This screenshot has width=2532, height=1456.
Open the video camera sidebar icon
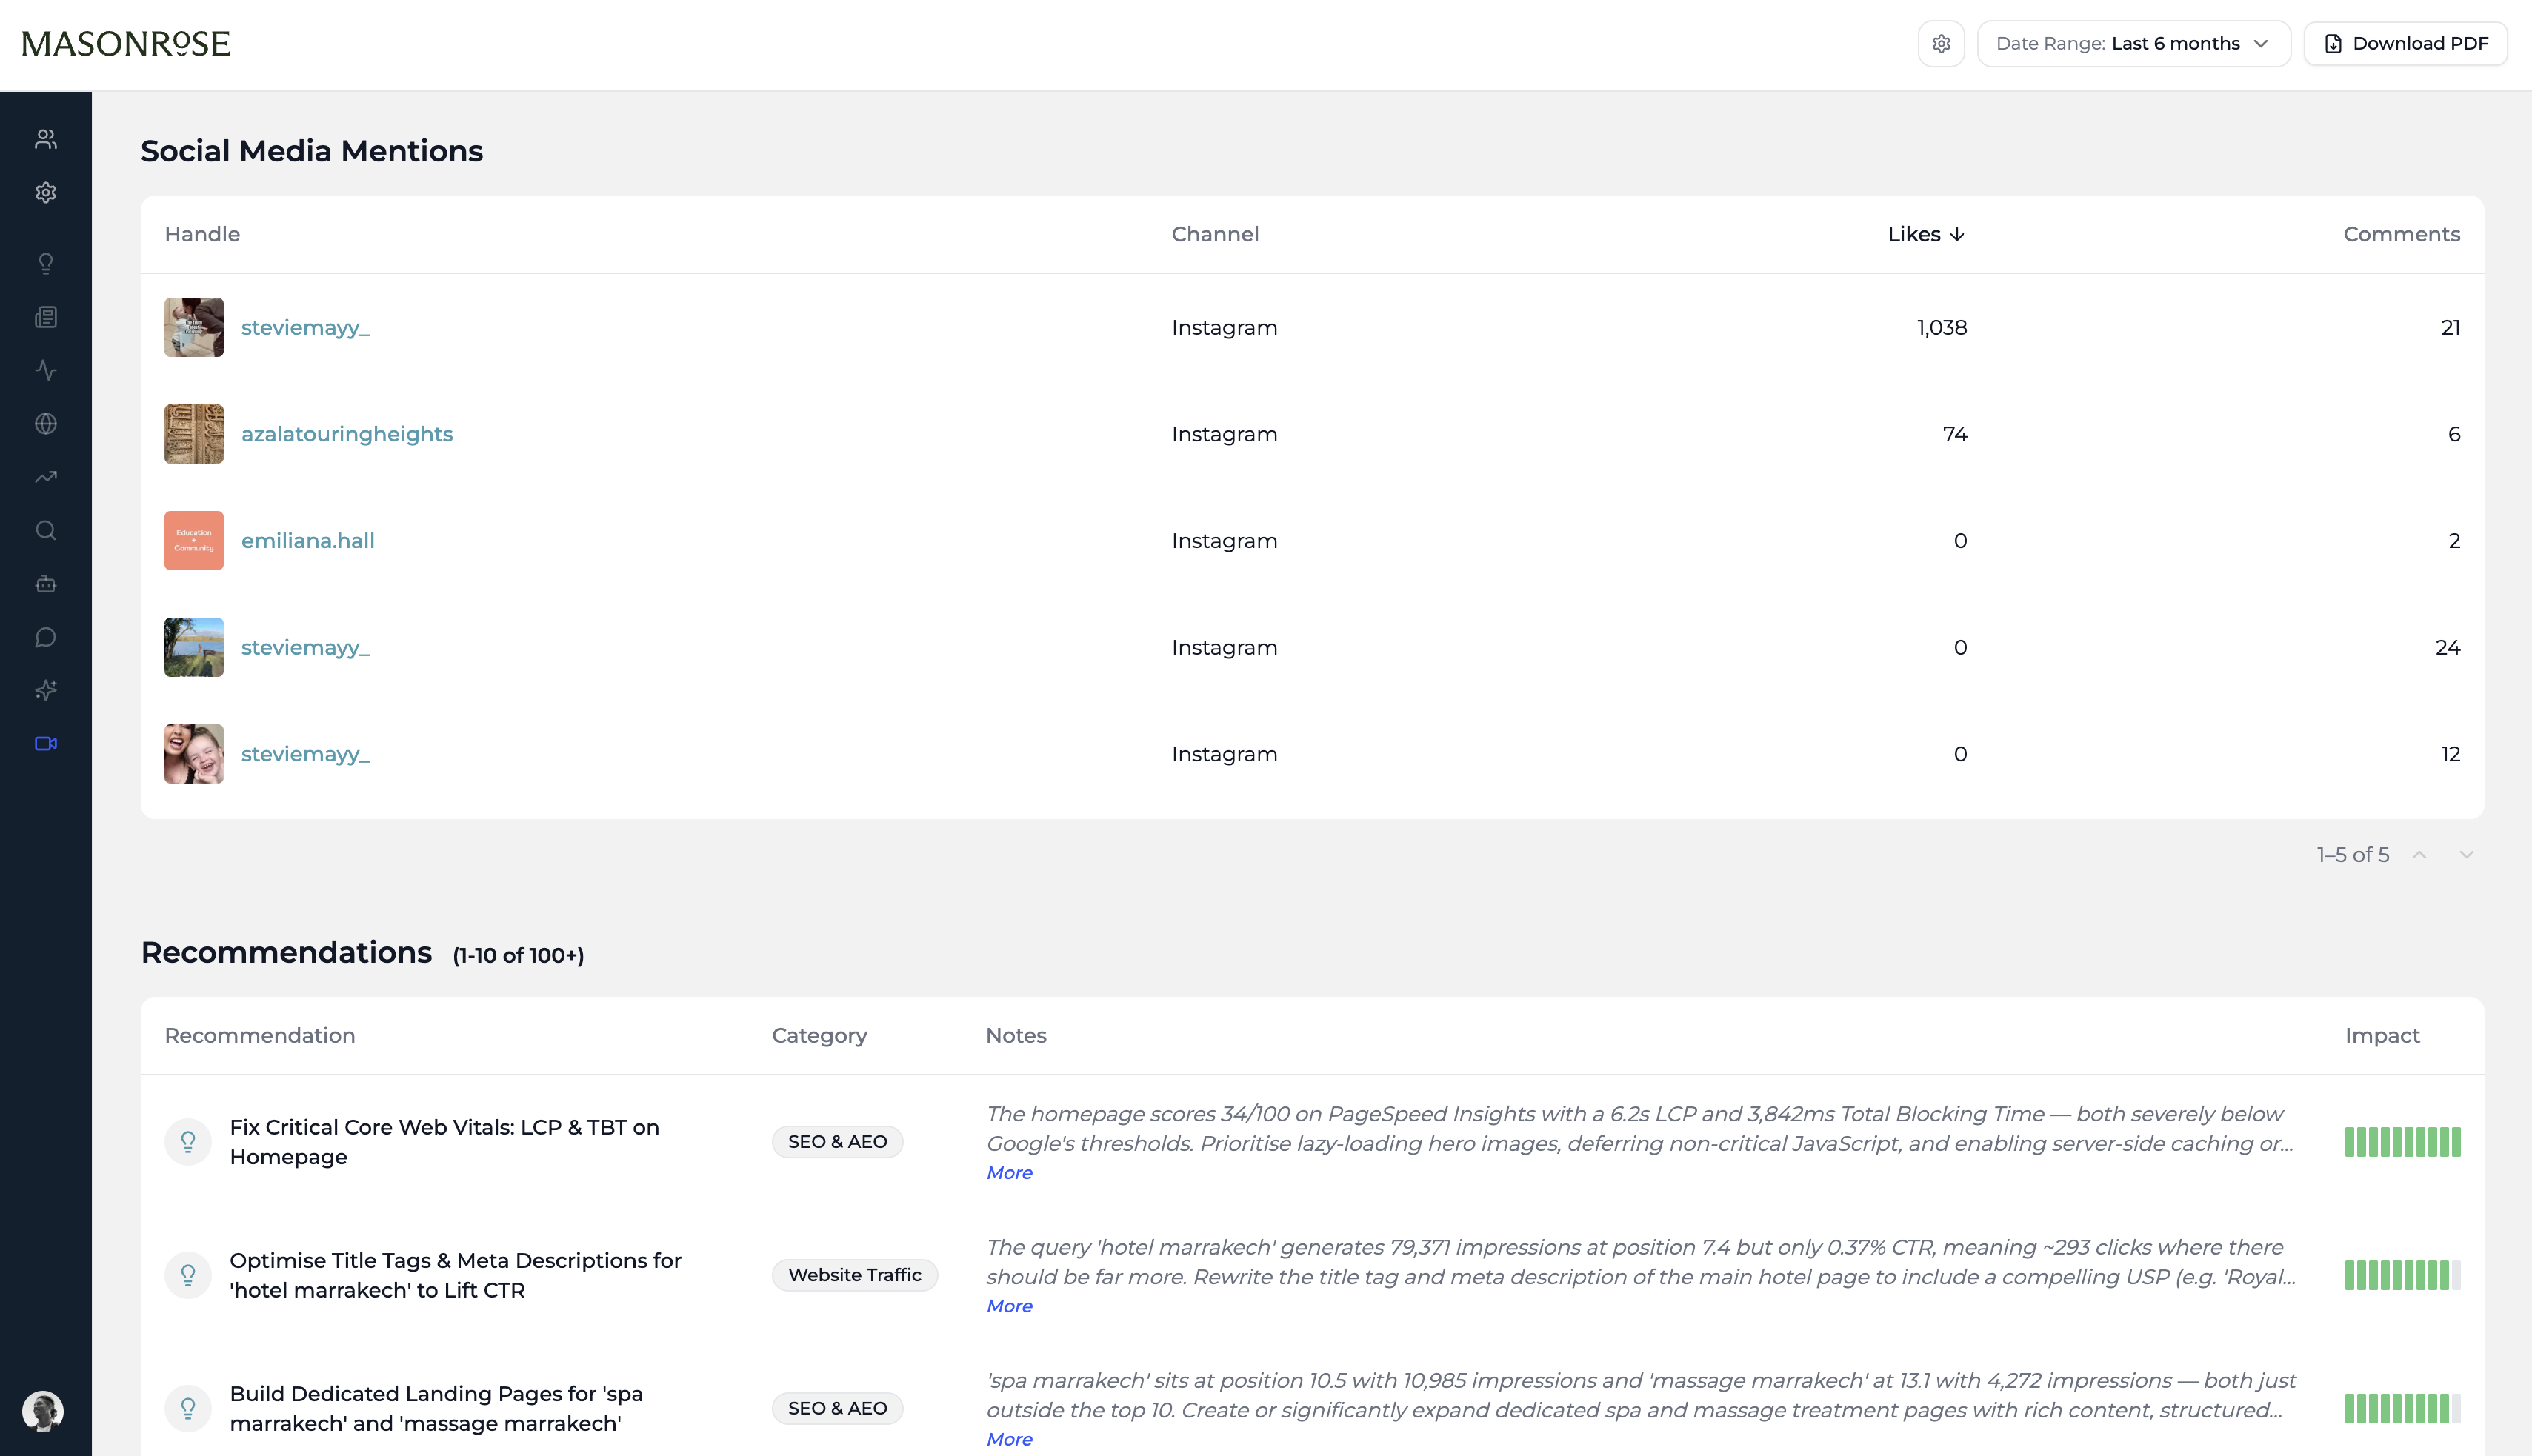[46, 743]
